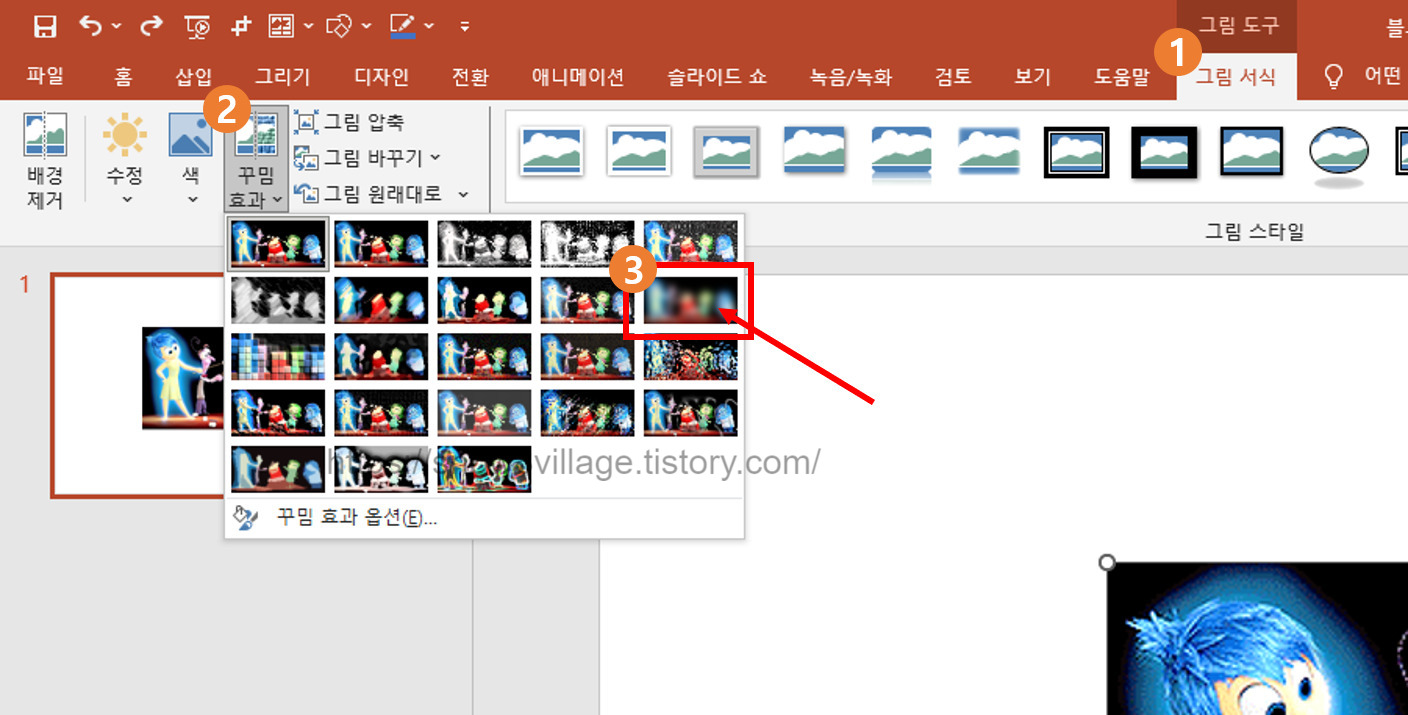Switch to the 녹음/녹화 tab

(851, 77)
